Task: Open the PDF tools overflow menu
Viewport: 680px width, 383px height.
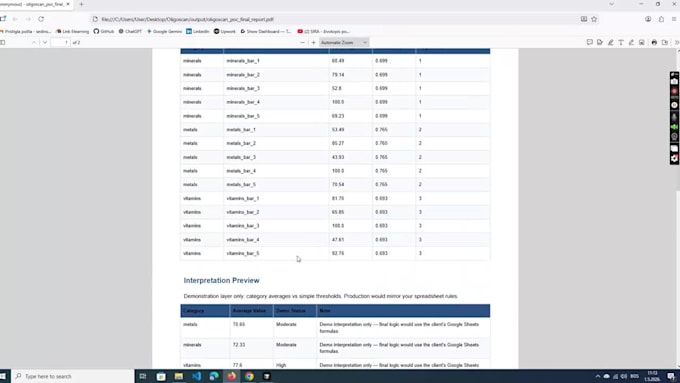Action: click(x=677, y=43)
